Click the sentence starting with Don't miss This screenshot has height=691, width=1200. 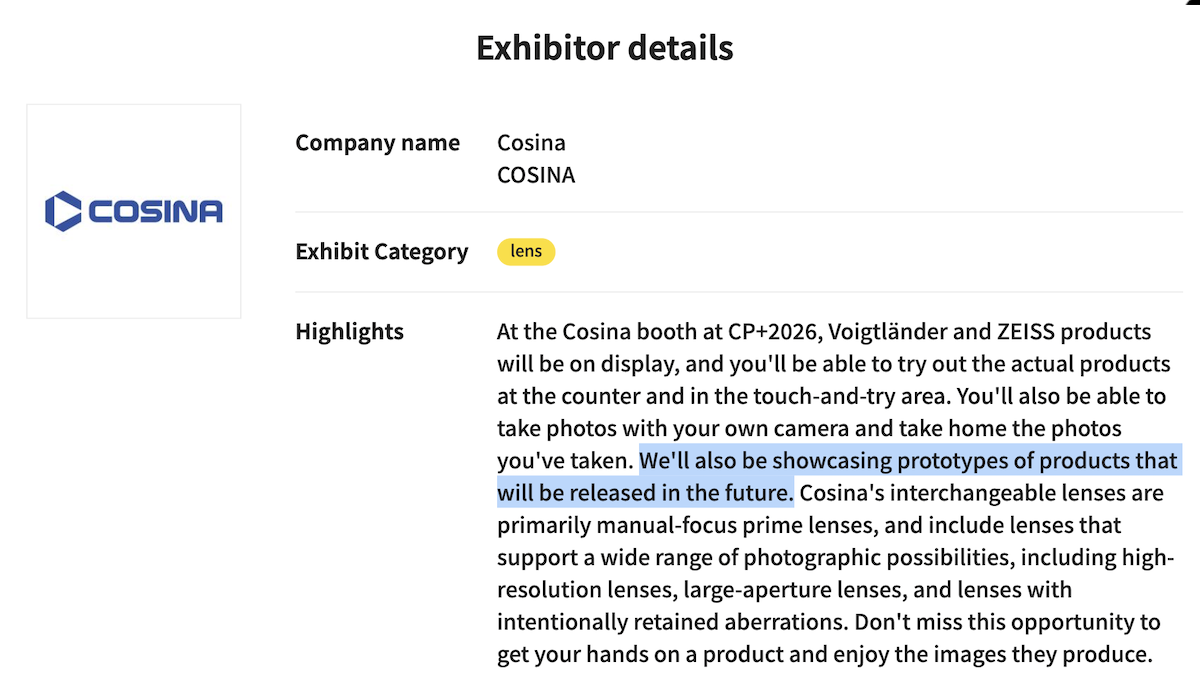[x=1006, y=622]
